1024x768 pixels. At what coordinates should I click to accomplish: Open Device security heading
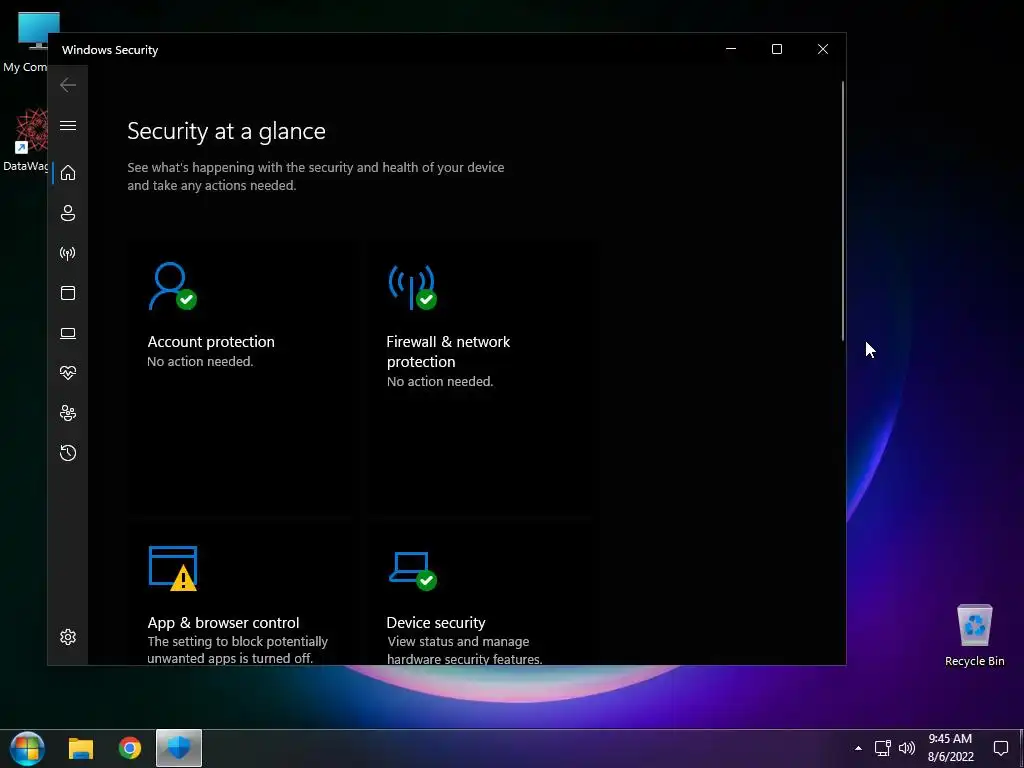(436, 622)
